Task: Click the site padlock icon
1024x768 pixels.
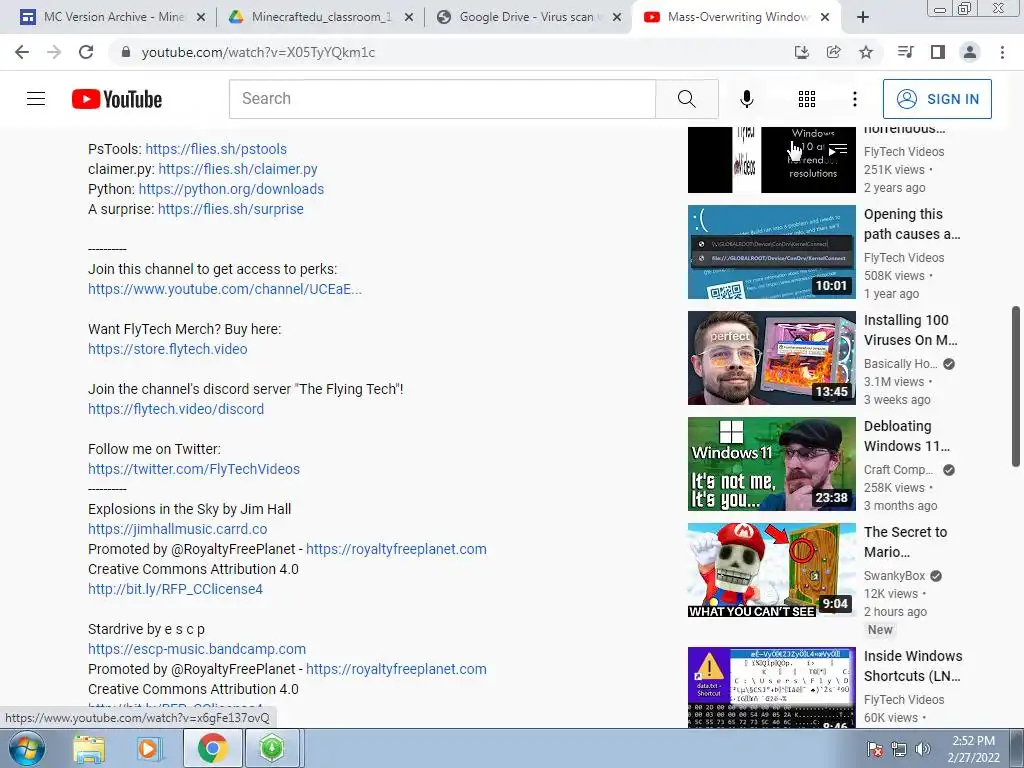Action: tap(126, 52)
